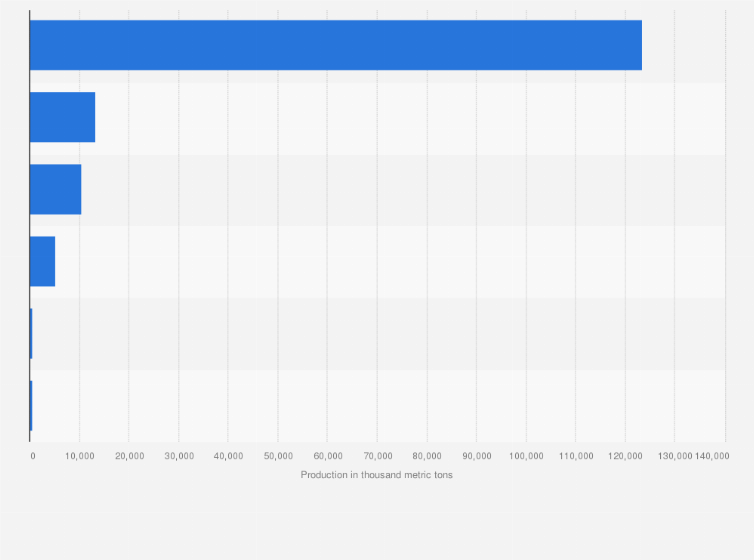Click the '70,000' axis label
Image resolution: width=754 pixels, height=560 pixels.
[377, 456]
